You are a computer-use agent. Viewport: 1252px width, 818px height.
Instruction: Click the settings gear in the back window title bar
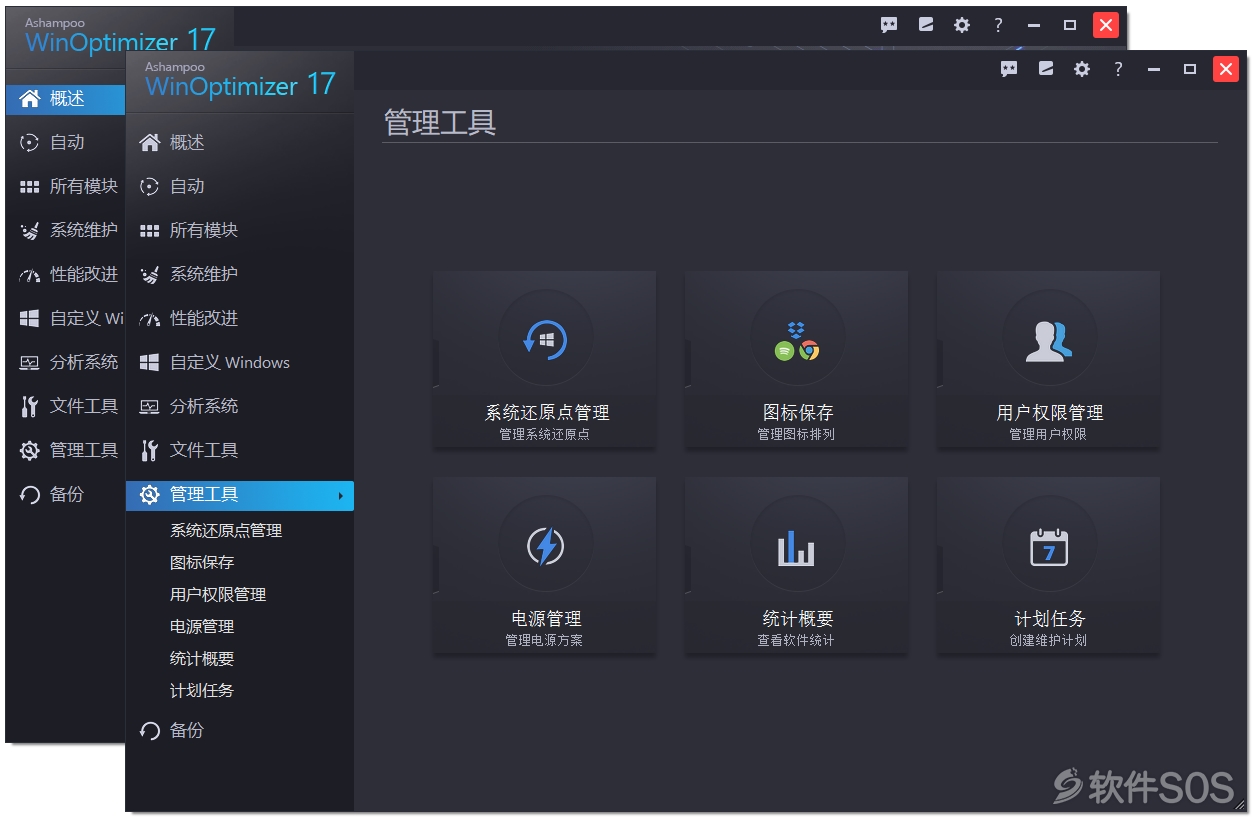point(962,25)
